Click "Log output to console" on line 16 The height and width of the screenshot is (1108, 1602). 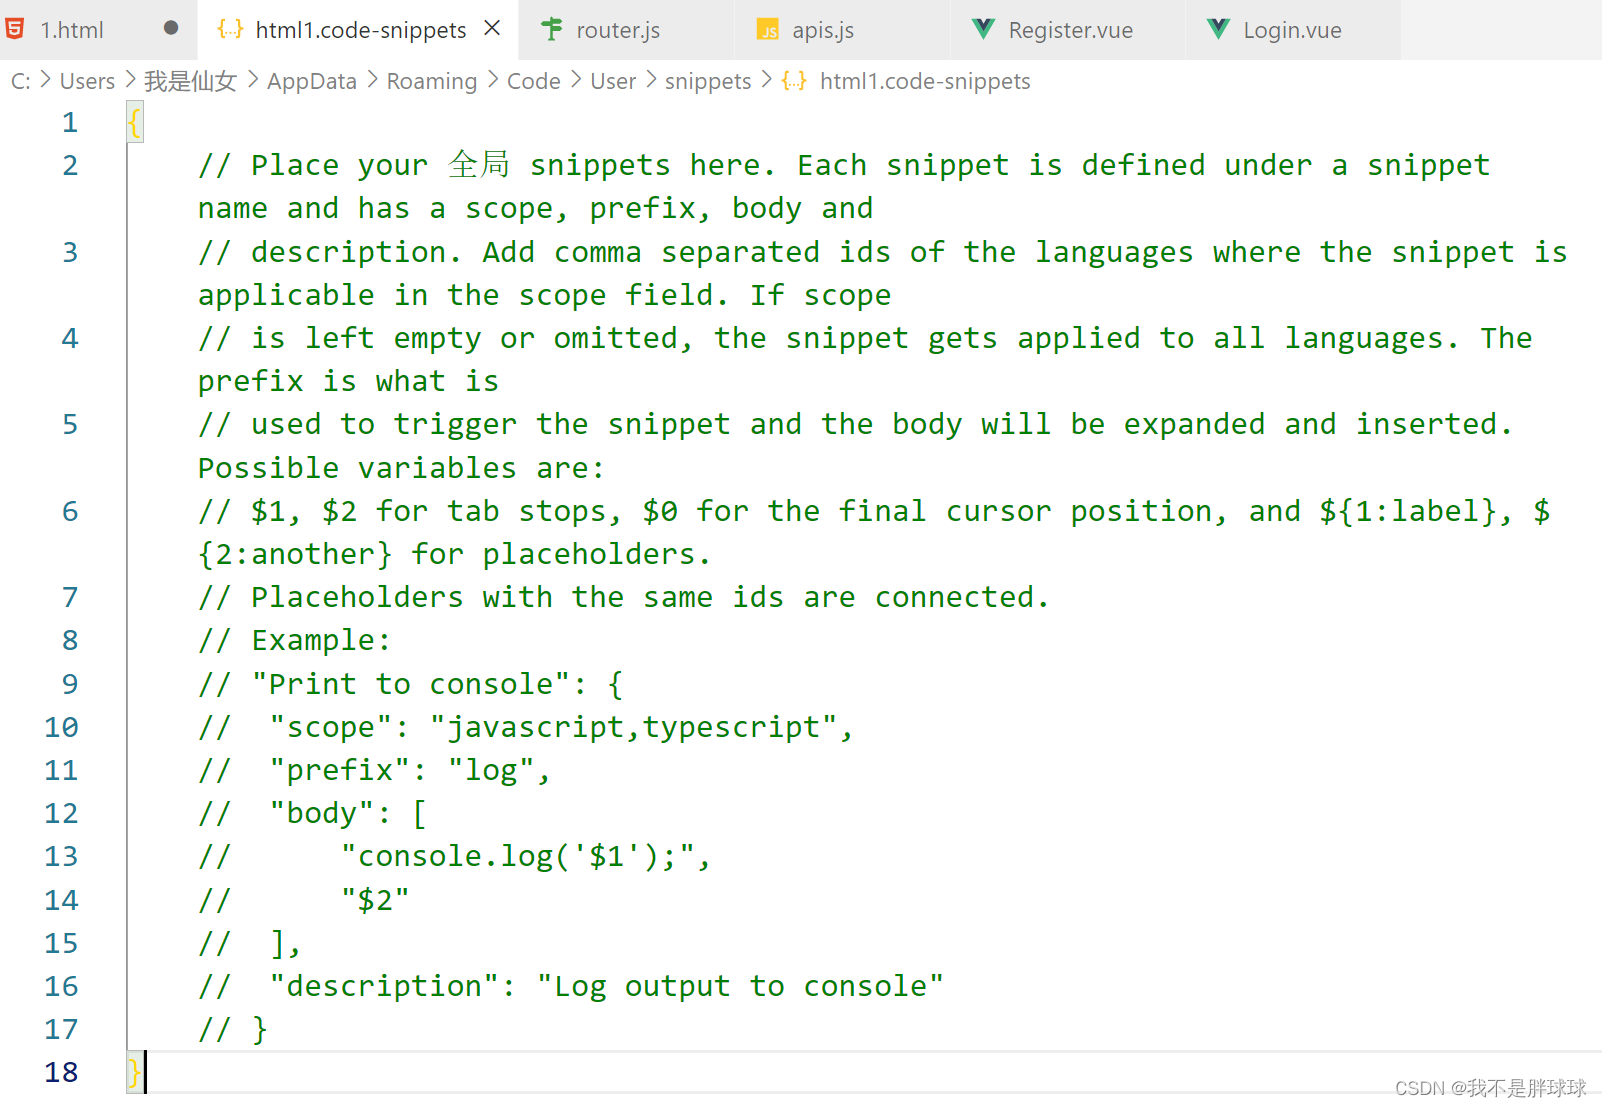(x=739, y=986)
